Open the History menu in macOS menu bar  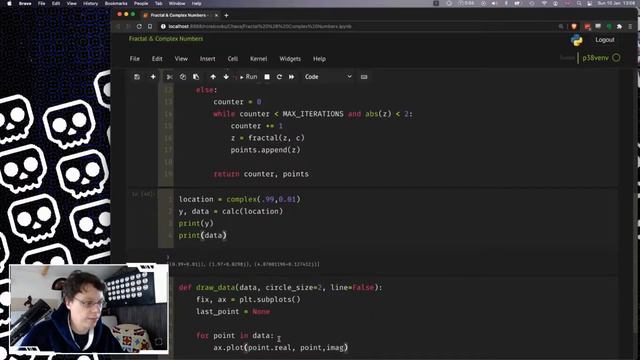click(91, 3)
